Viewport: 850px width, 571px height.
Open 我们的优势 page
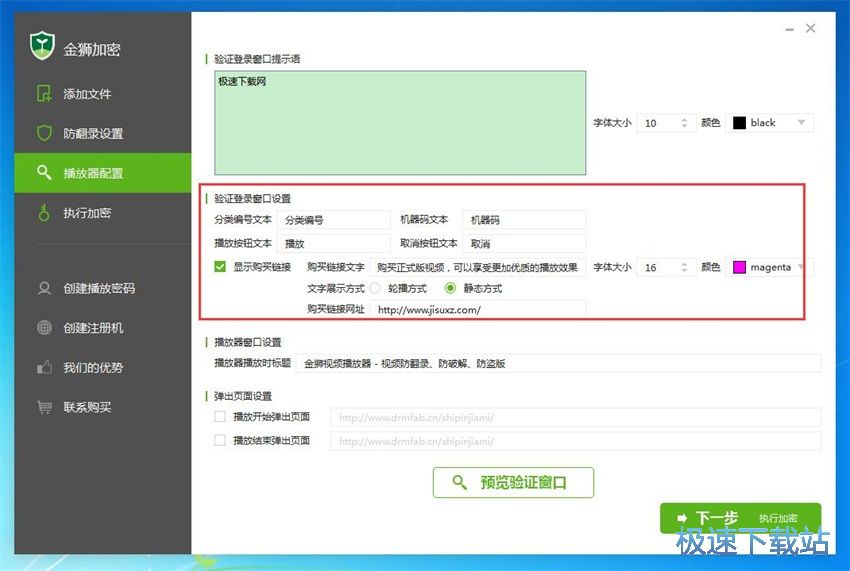(102, 368)
